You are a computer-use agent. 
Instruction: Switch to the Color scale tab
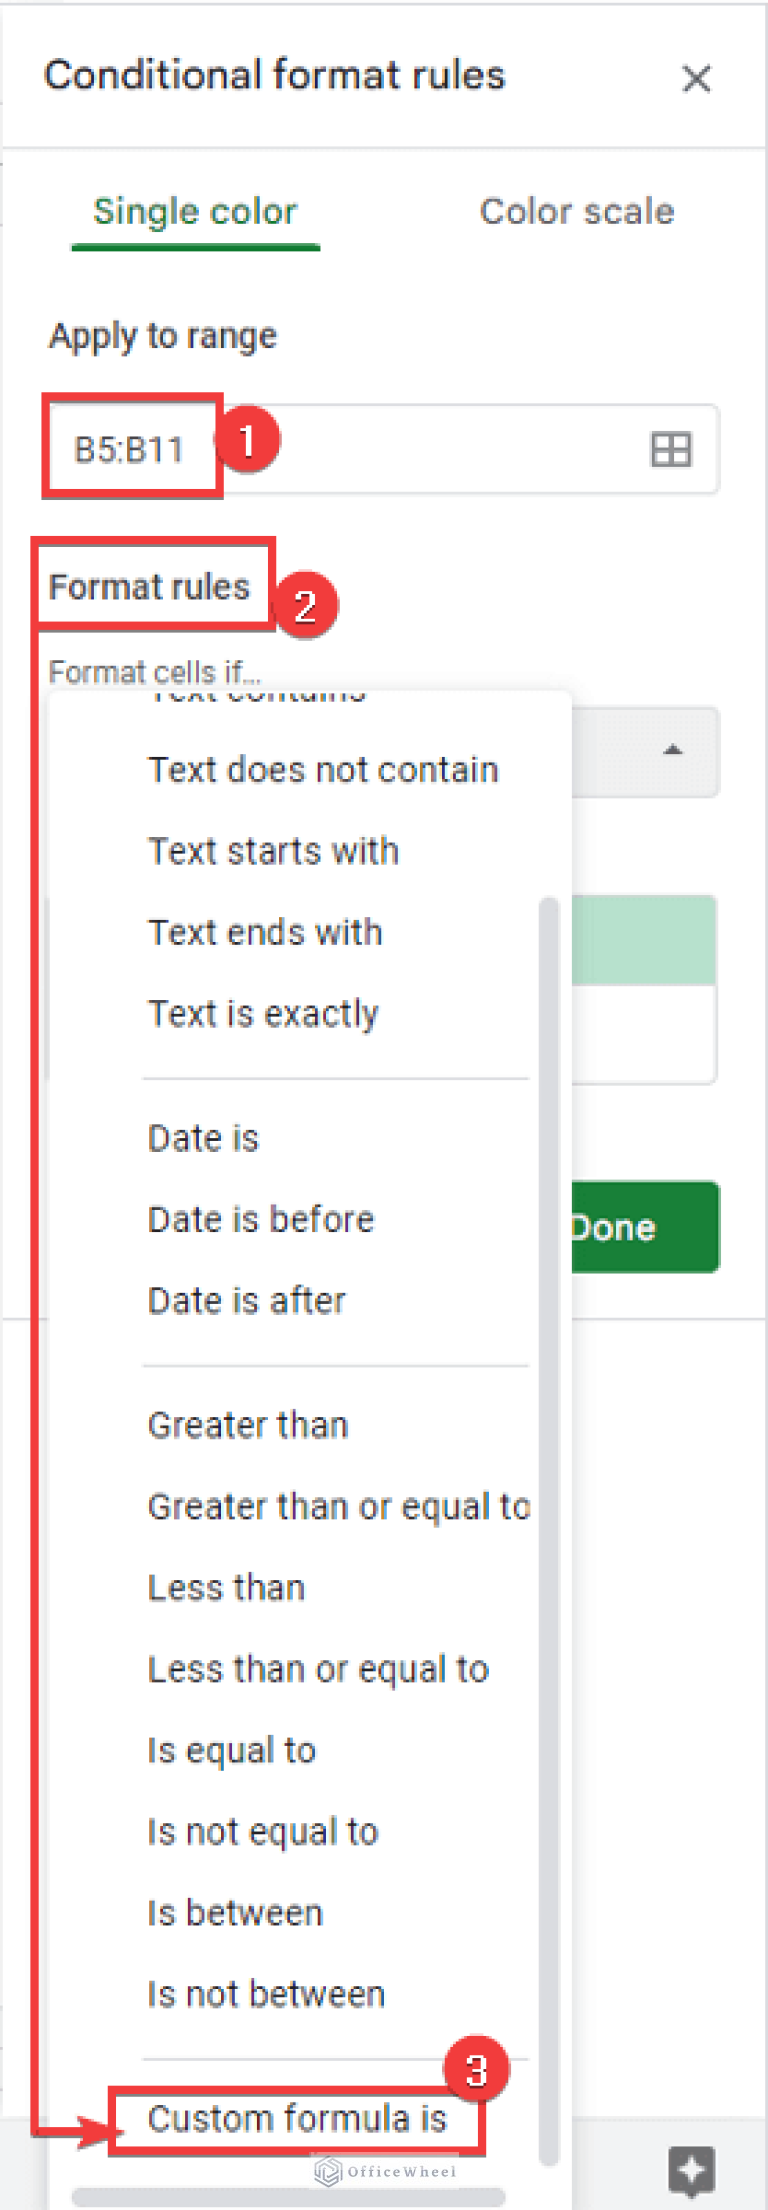point(577,212)
